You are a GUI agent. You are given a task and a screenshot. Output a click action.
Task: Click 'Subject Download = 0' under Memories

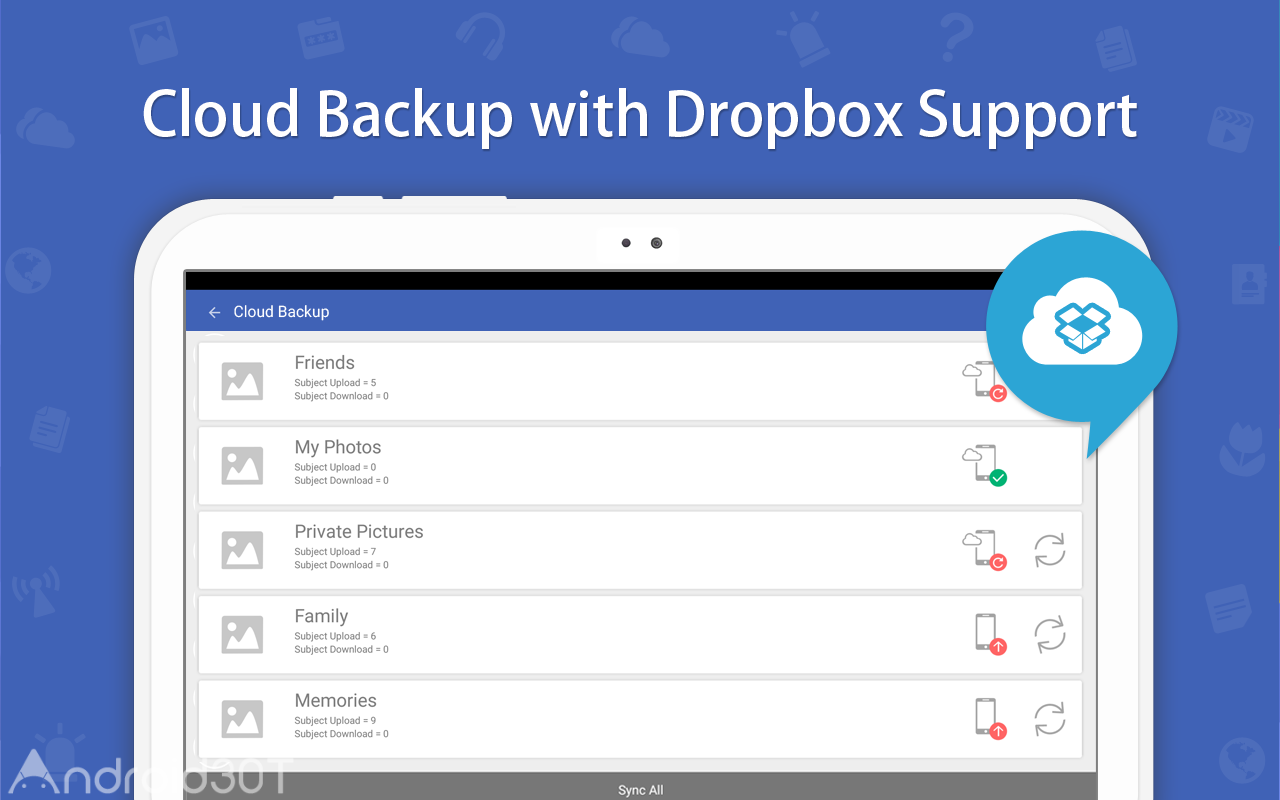click(341, 734)
